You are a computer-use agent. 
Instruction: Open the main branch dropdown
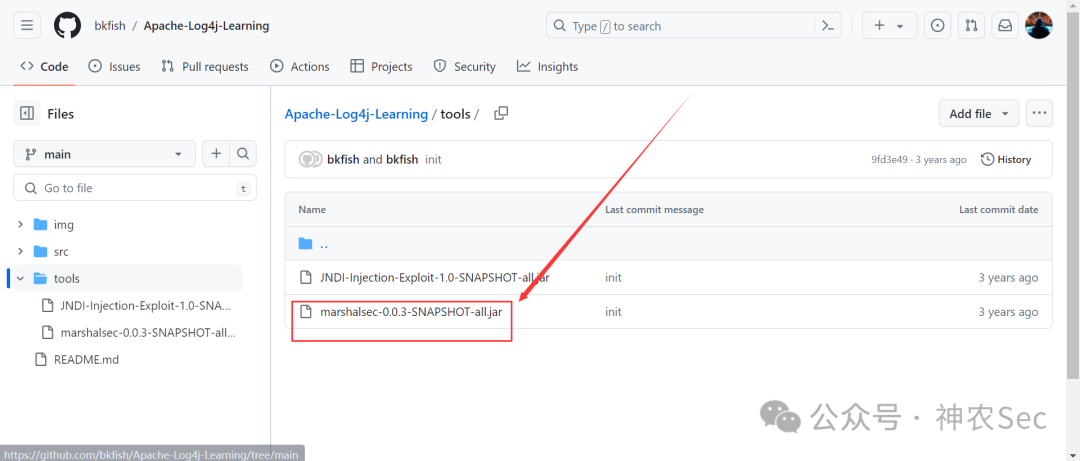pos(104,154)
